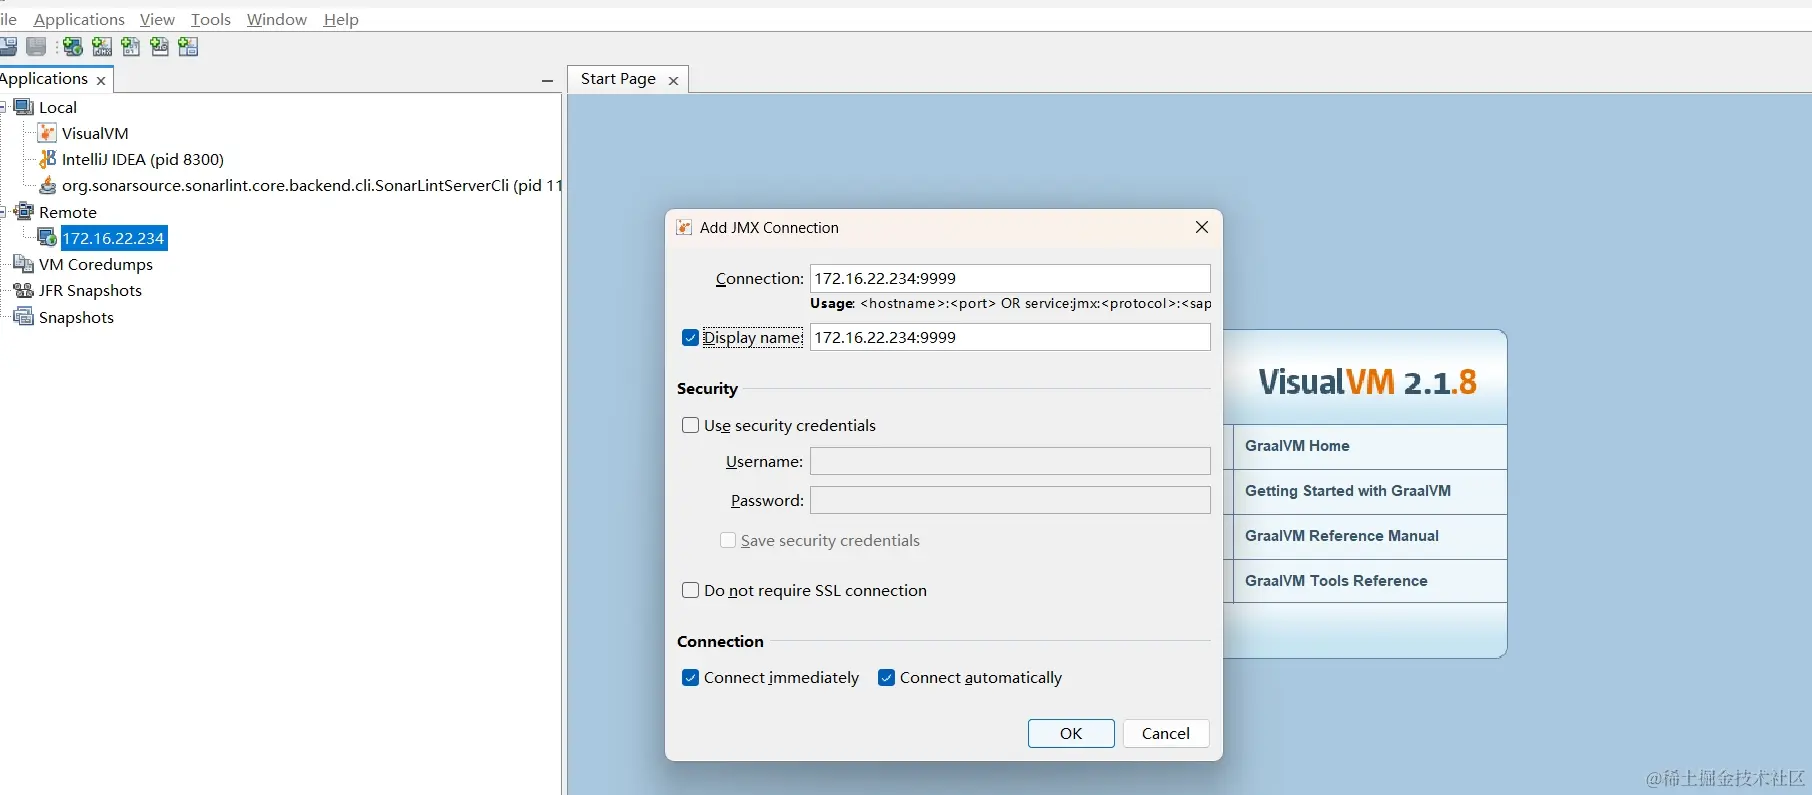Collapse the Local tree node
Viewport: 1812px width, 795px height.
3,107
